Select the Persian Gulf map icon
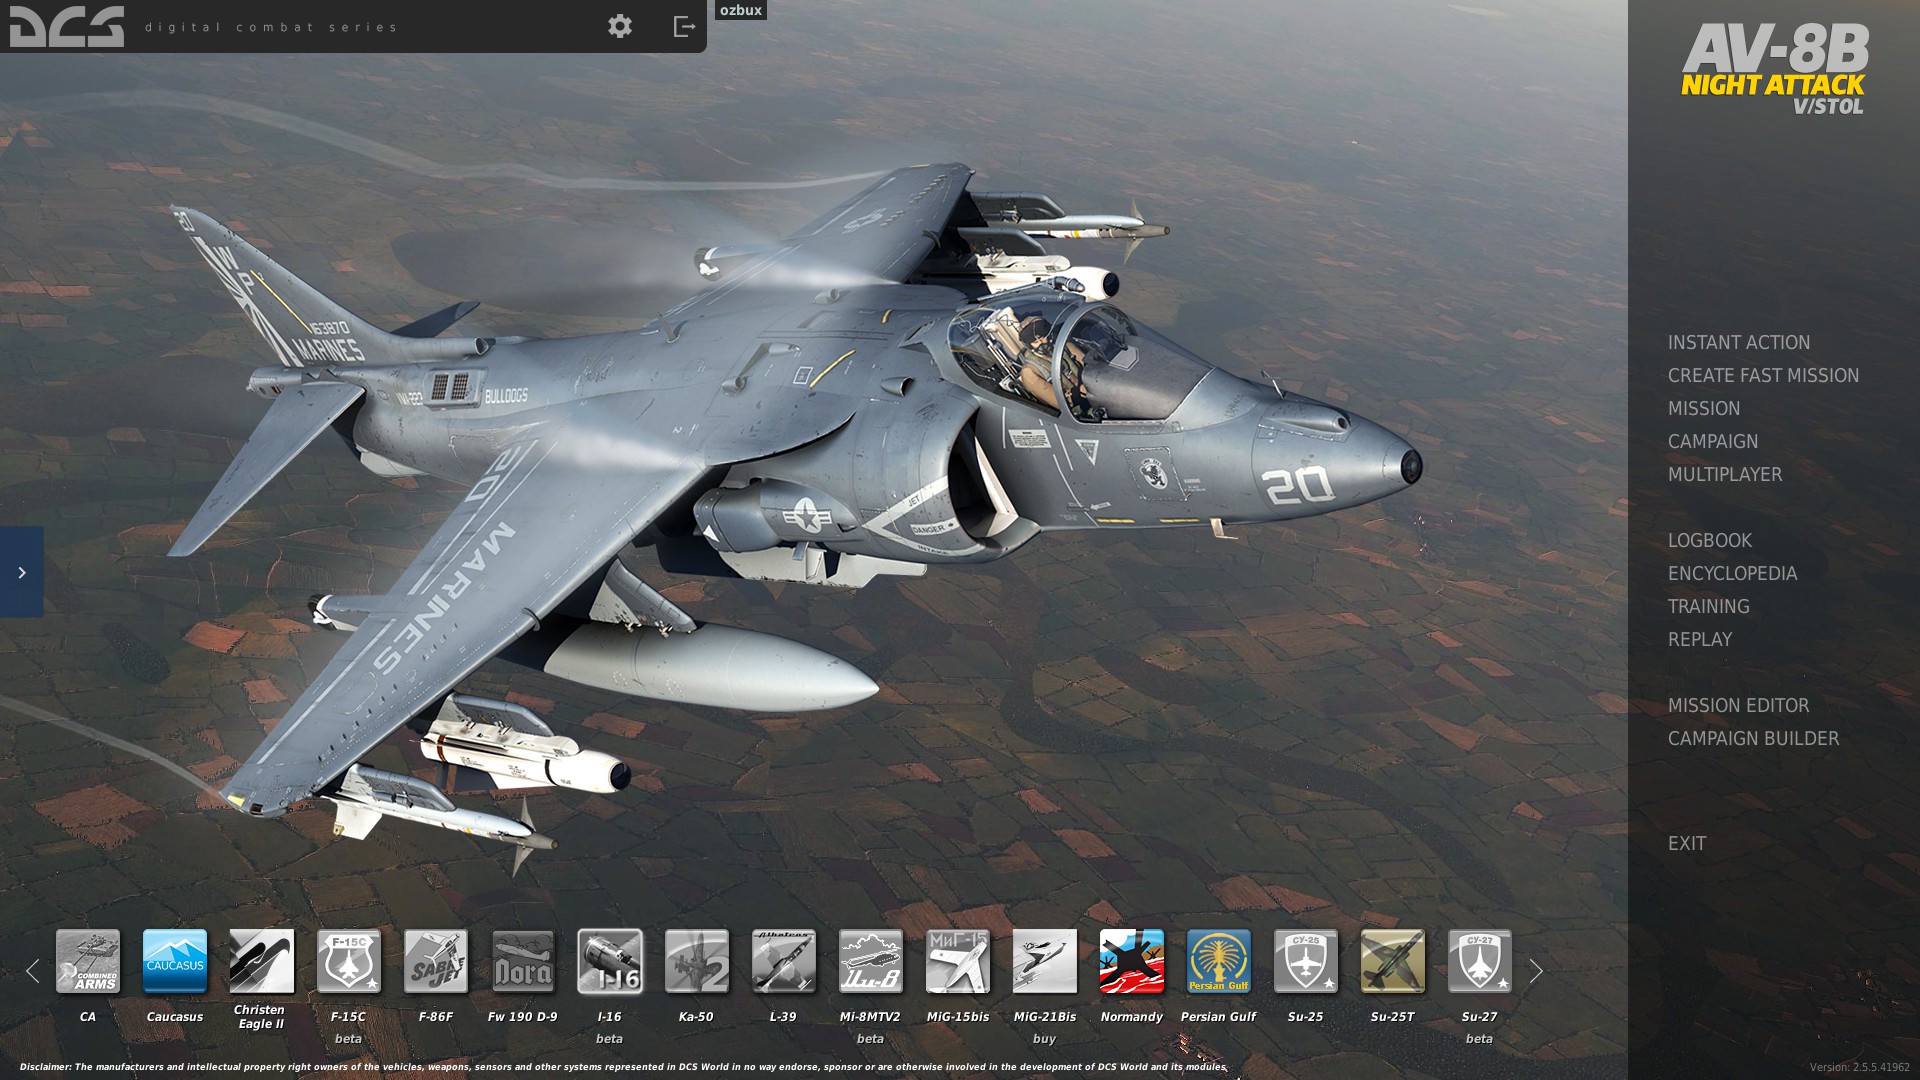 pyautogui.click(x=1219, y=961)
